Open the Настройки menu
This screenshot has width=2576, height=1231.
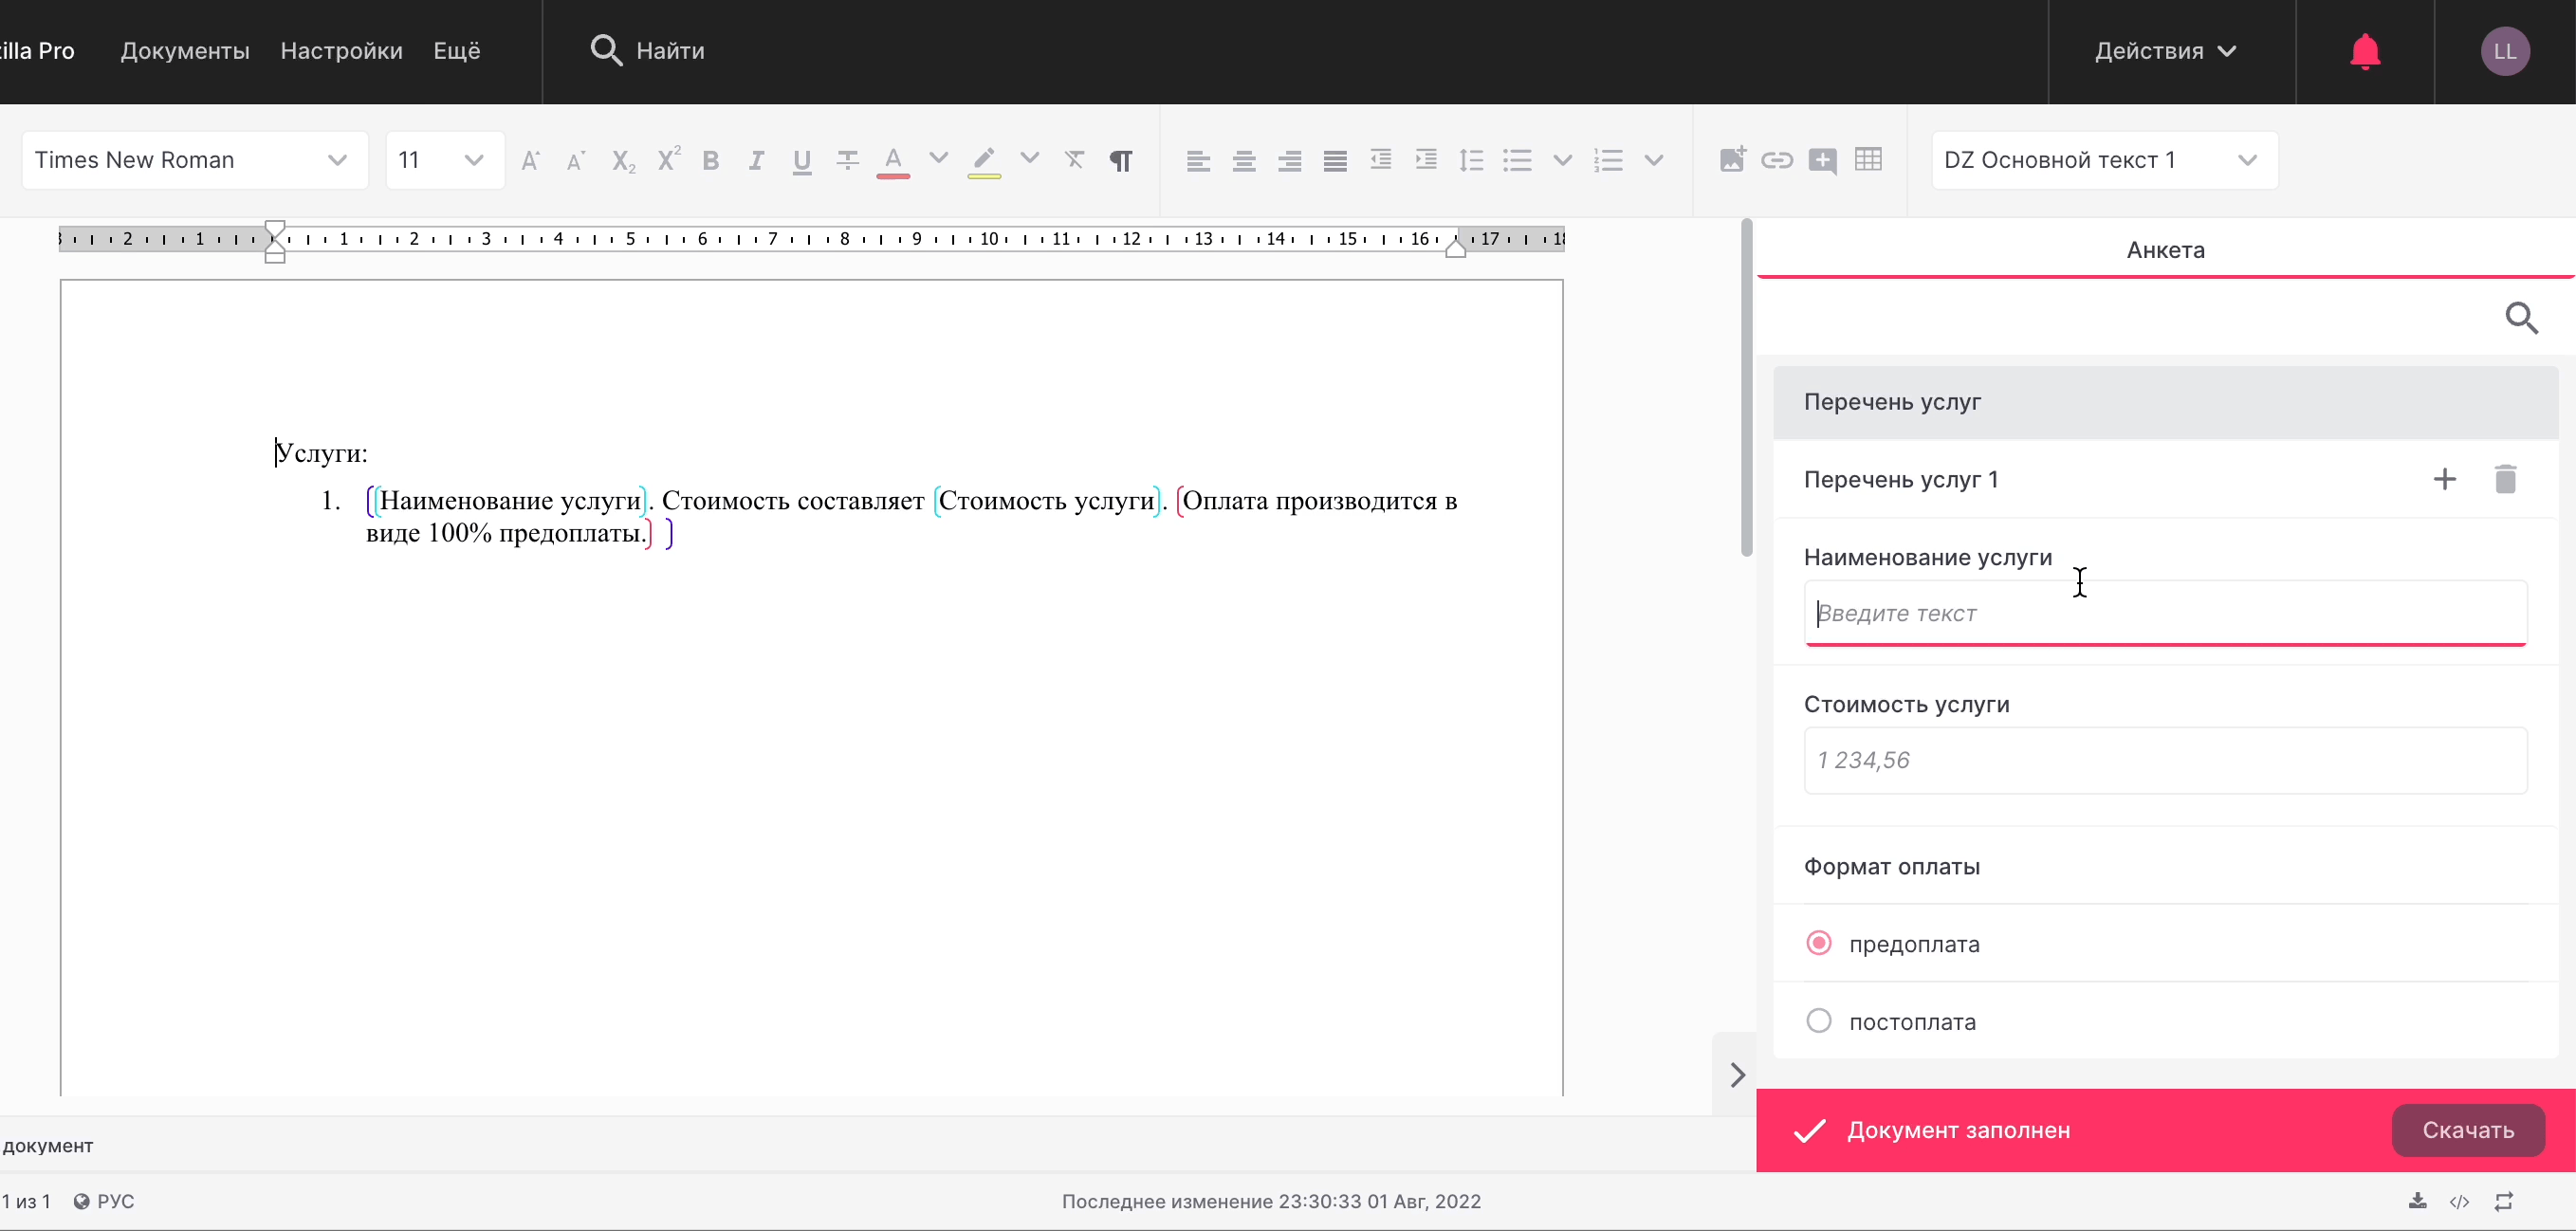[341, 51]
